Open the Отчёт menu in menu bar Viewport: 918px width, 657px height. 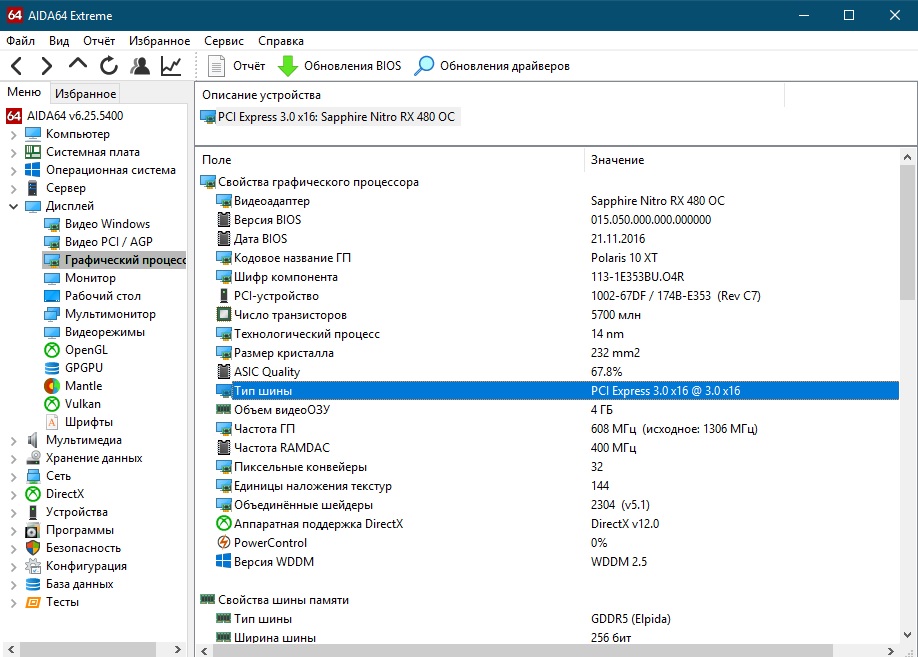click(99, 41)
